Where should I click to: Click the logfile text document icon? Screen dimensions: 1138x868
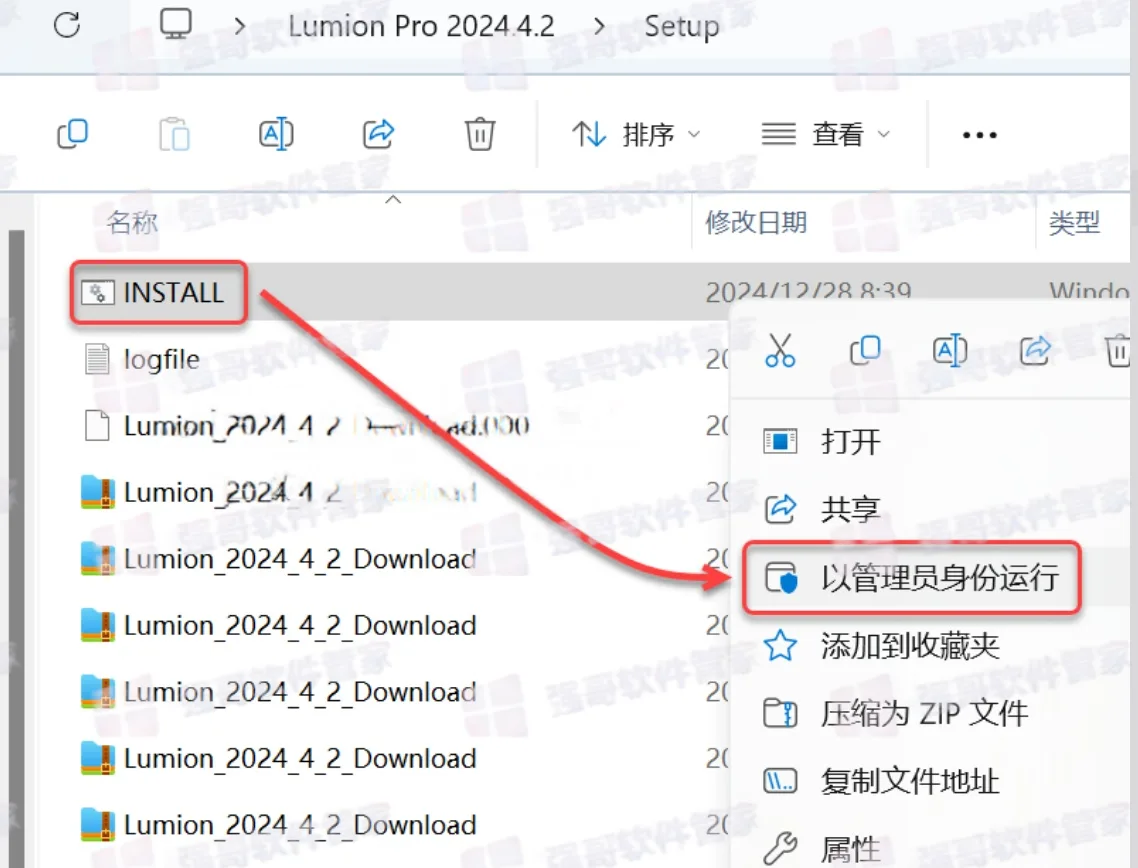point(97,359)
